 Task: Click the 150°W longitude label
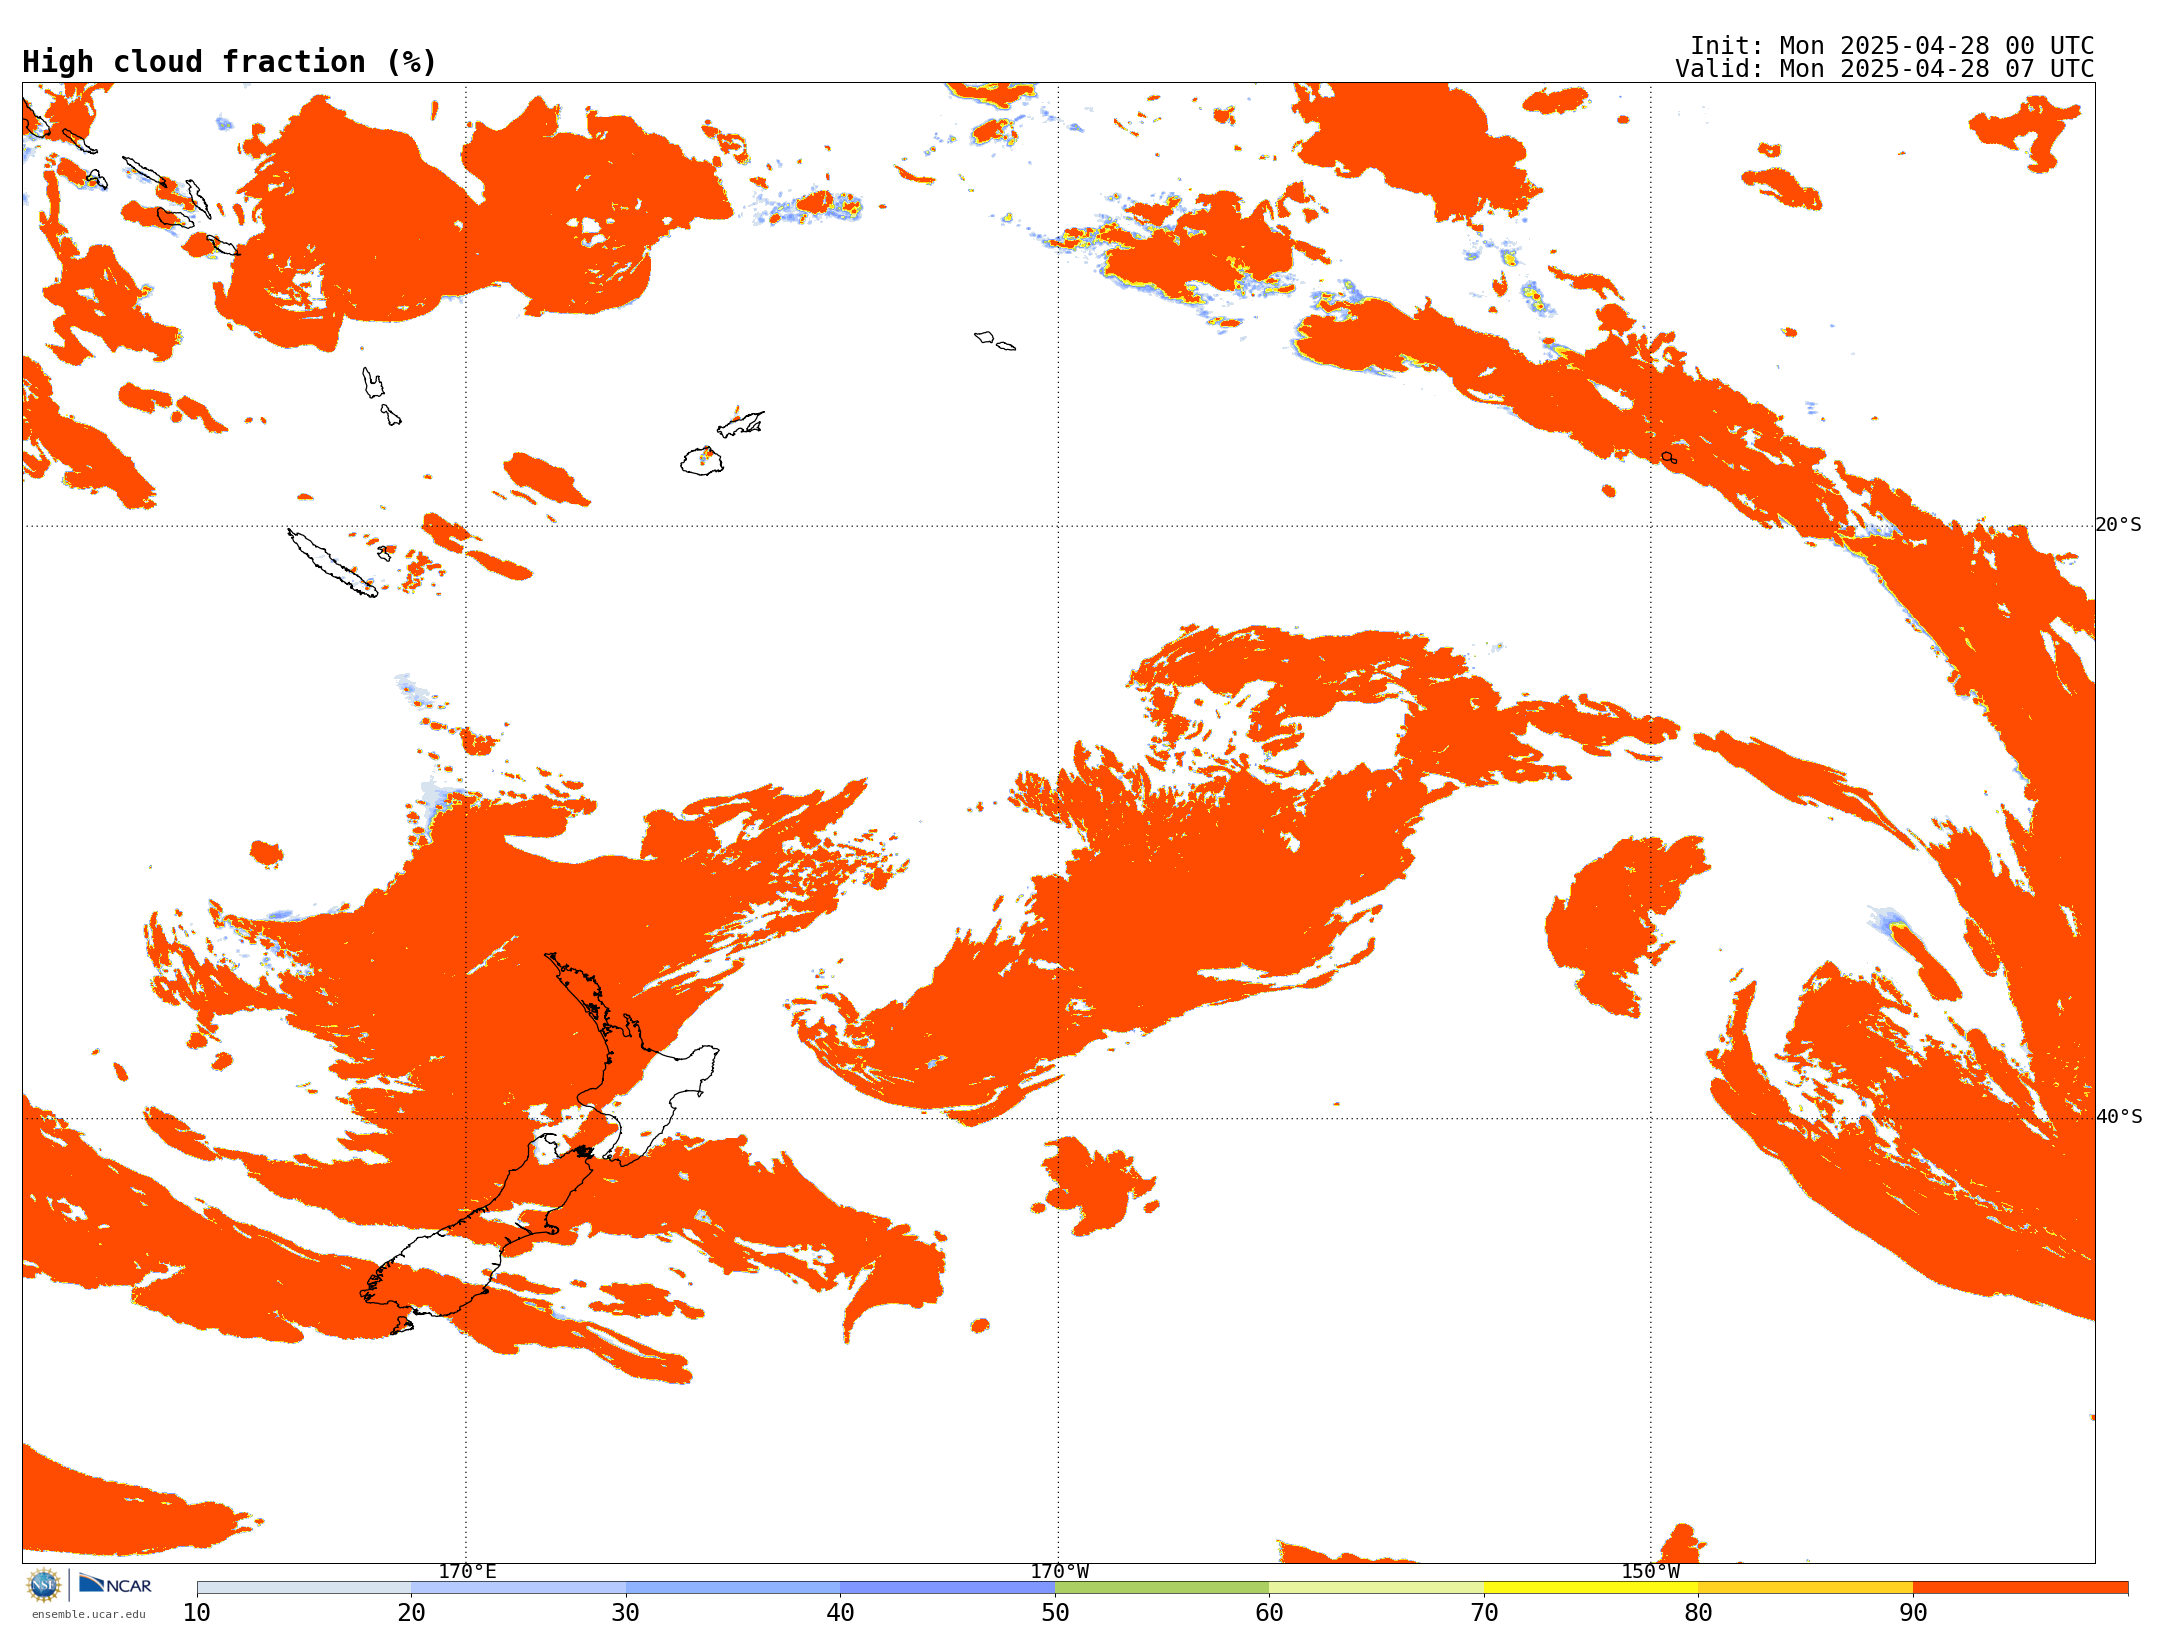pos(1650,1571)
